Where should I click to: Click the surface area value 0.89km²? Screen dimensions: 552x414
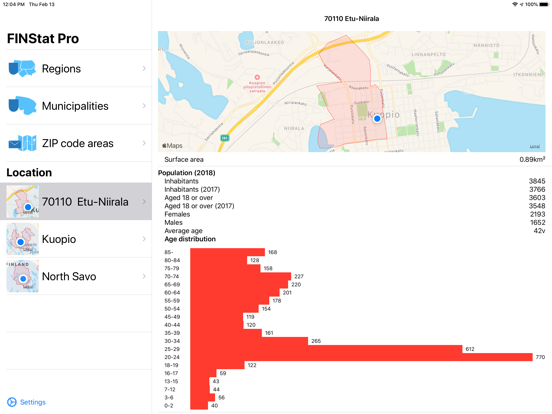click(x=532, y=159)
